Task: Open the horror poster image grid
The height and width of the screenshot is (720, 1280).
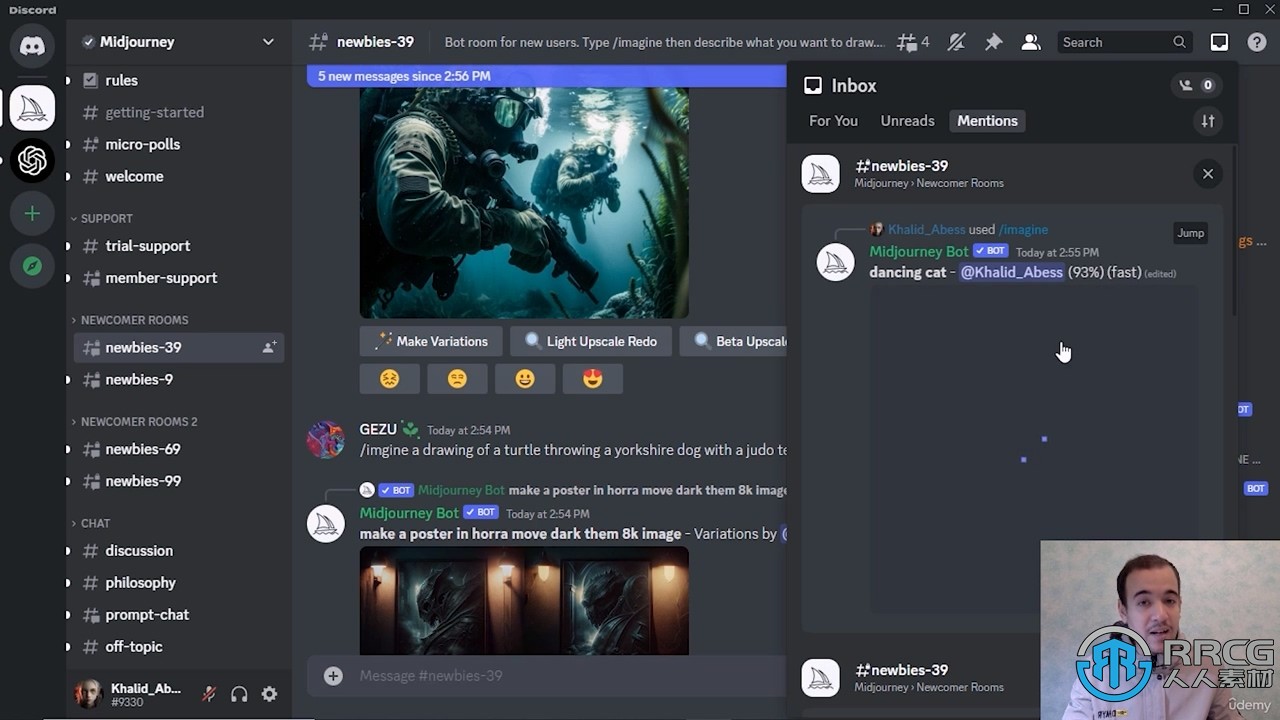Action: pyautogui.click(x=524, y=601)
